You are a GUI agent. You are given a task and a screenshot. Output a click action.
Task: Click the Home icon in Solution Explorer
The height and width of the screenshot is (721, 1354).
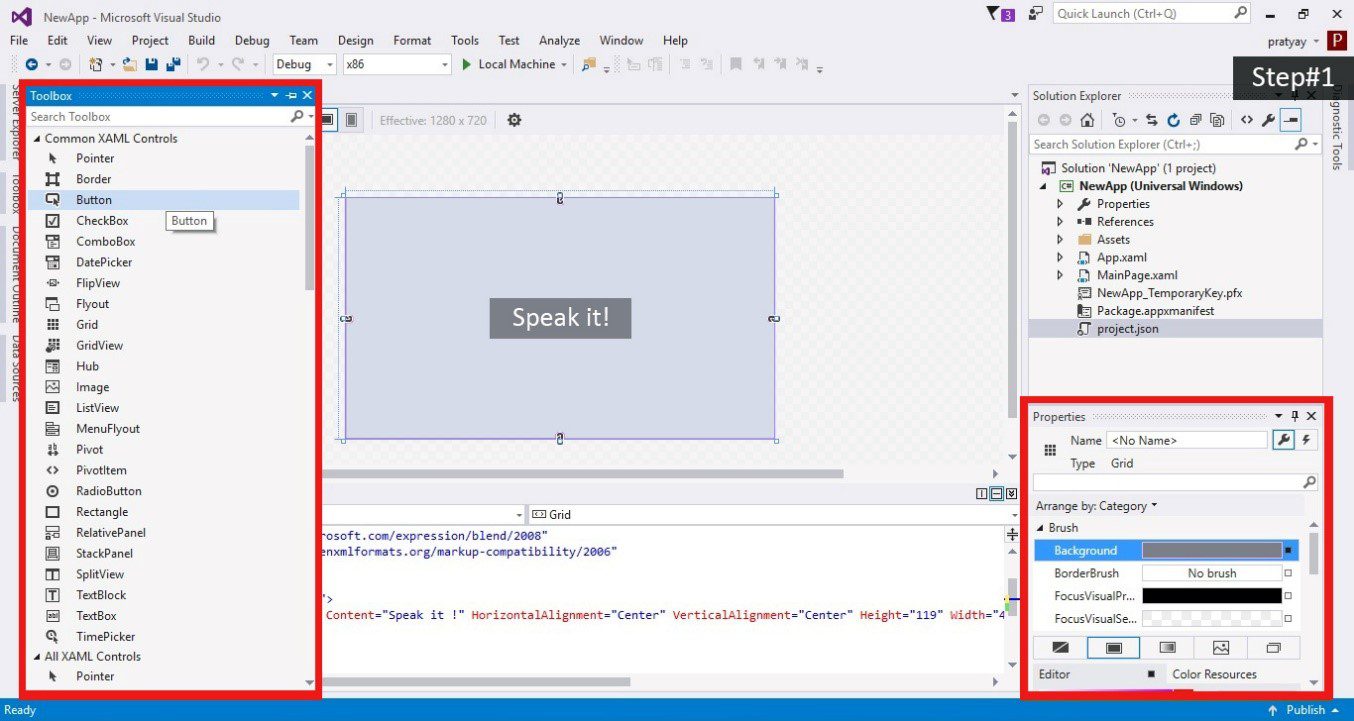coord(1087,120)
